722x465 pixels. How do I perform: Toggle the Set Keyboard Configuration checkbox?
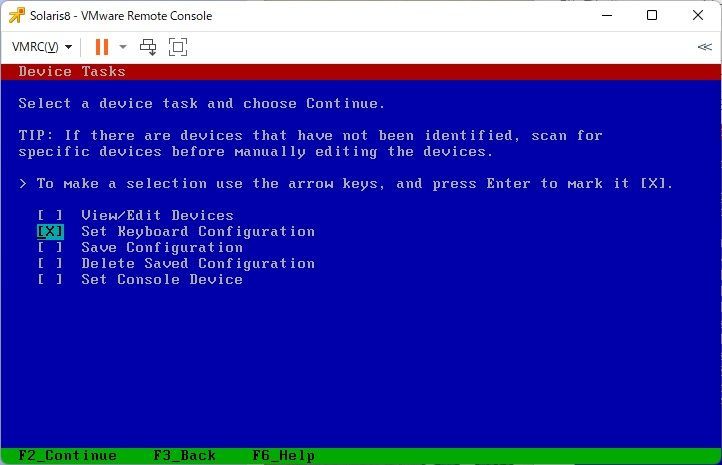pyautogui.click(x=50, y=231)
